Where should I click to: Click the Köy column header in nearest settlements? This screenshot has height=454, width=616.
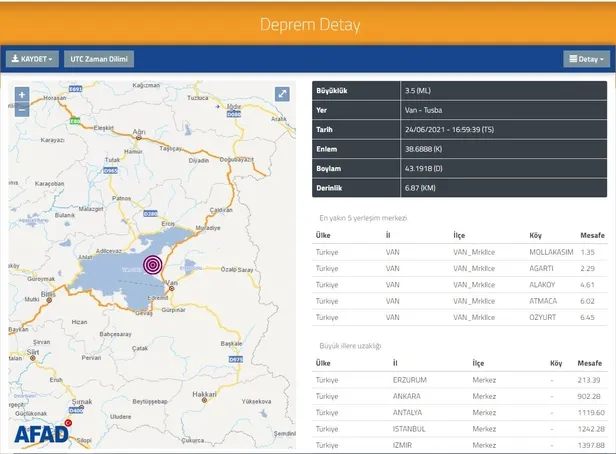point(535,235)
